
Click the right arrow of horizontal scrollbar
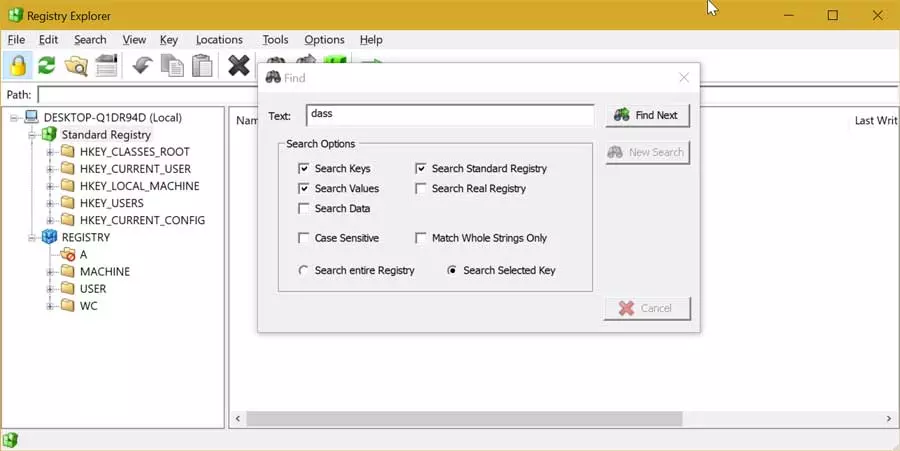(x=889, y=419)
